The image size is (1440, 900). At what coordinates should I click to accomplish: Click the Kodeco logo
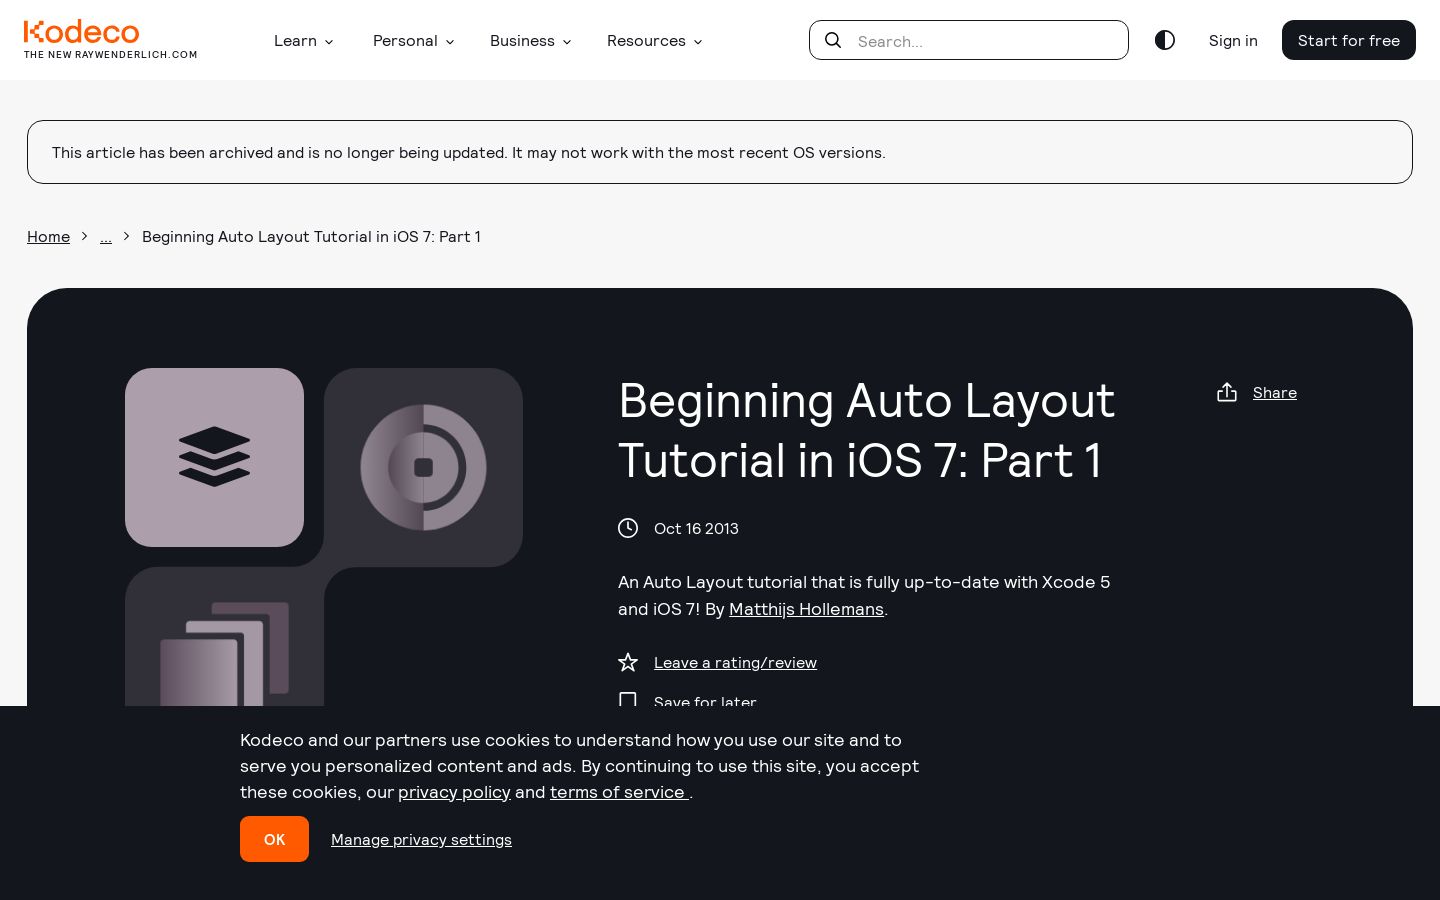pyautogui.click(x=81, y=32)
